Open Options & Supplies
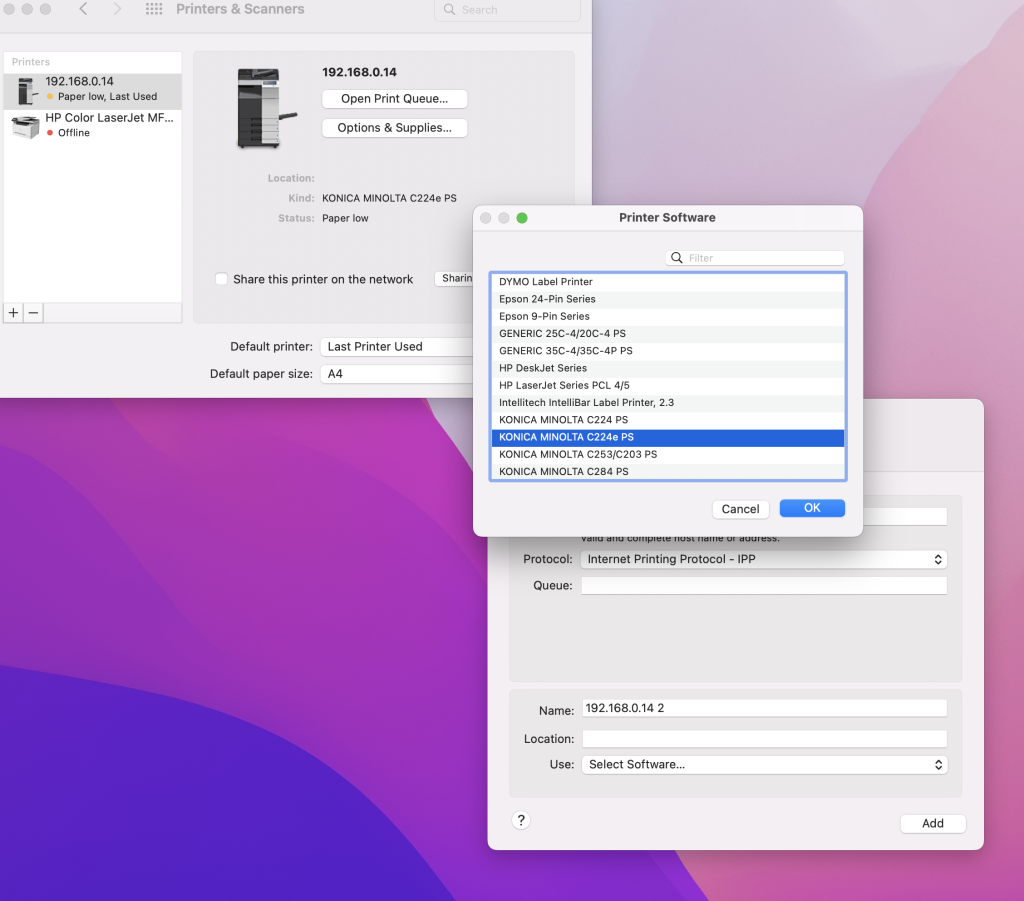 [394, 128]
